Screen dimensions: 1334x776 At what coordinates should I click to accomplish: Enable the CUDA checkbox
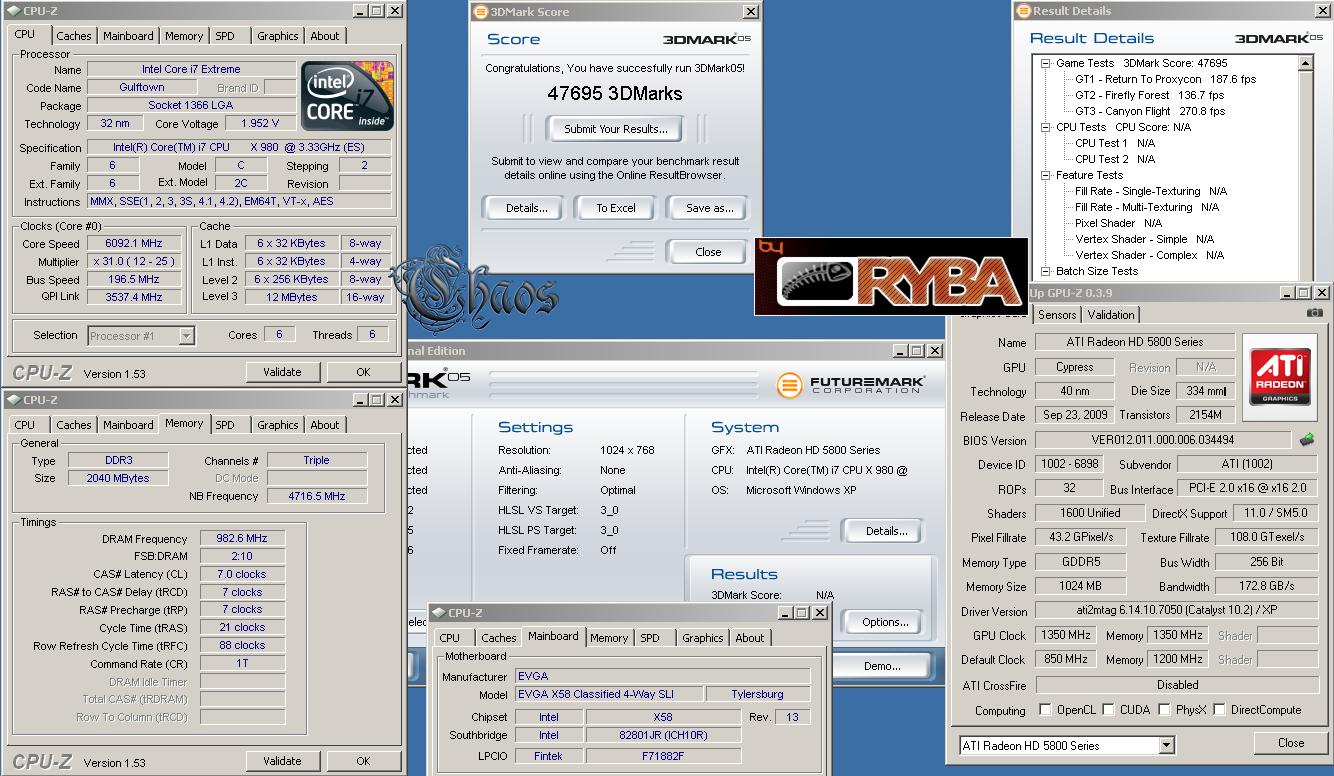pyautogui.click(x=1109, y=710)
